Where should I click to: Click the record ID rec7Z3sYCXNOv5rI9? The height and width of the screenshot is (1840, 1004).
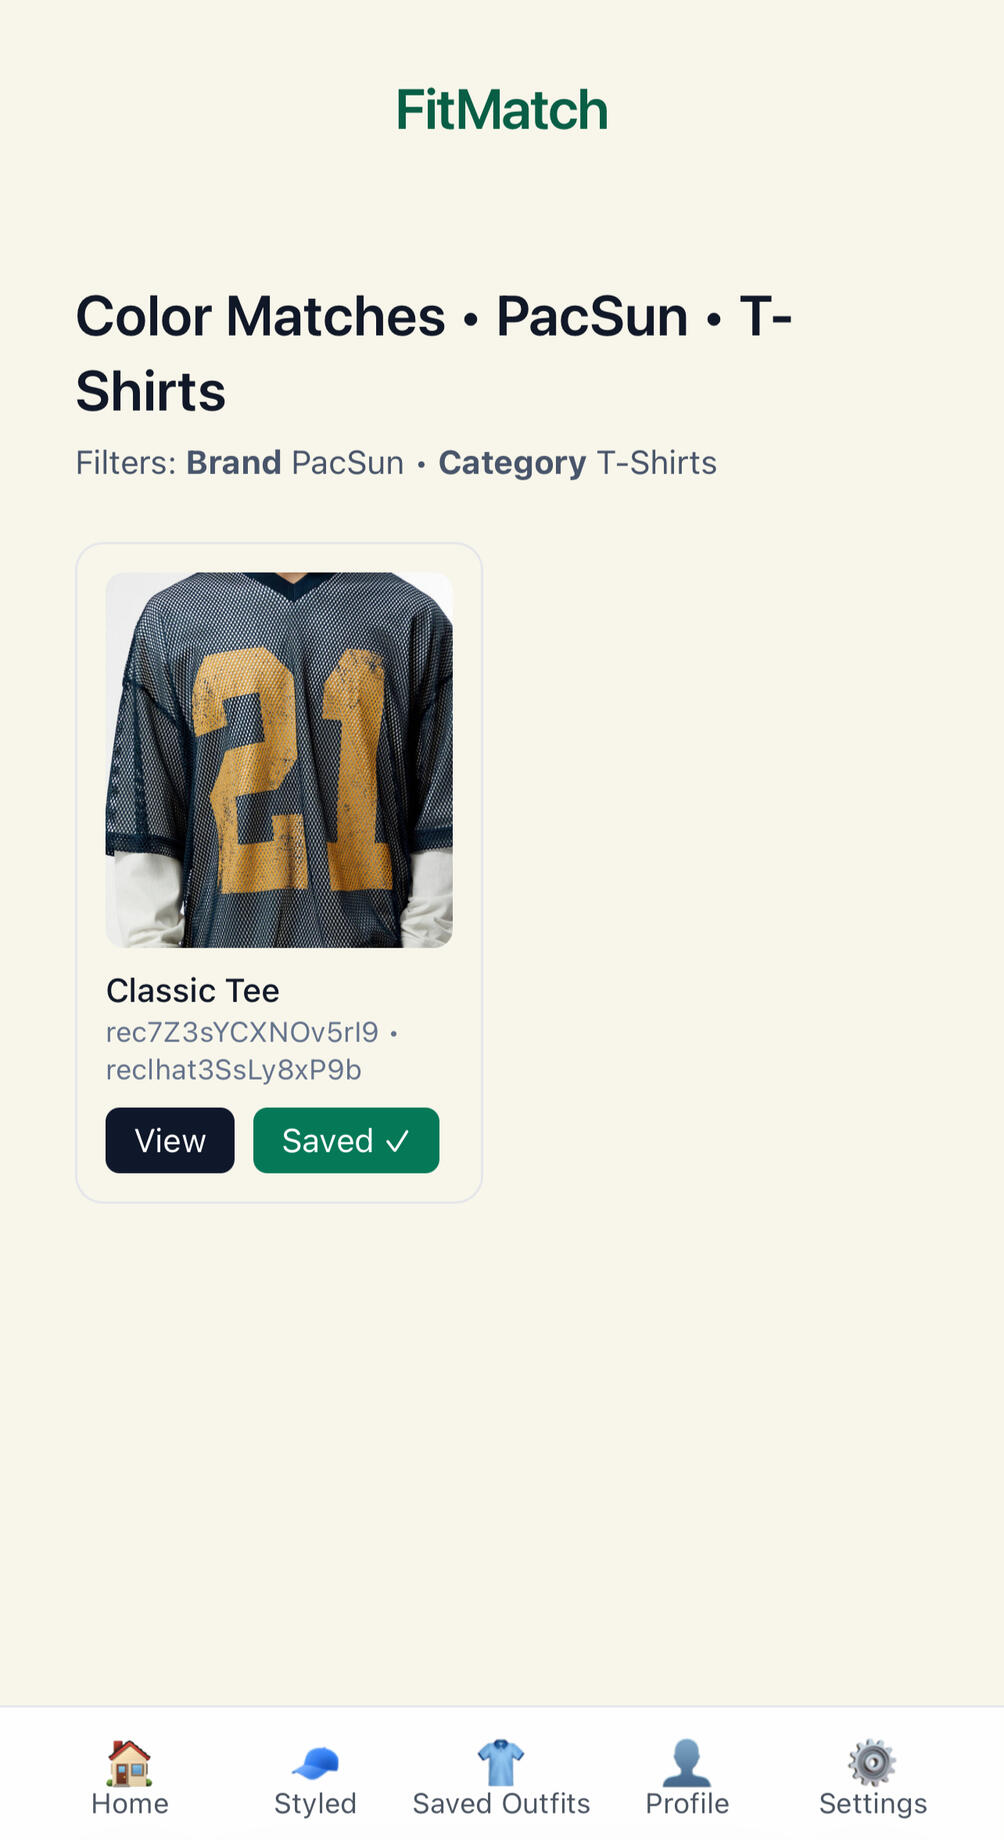tap(242, 1032)
